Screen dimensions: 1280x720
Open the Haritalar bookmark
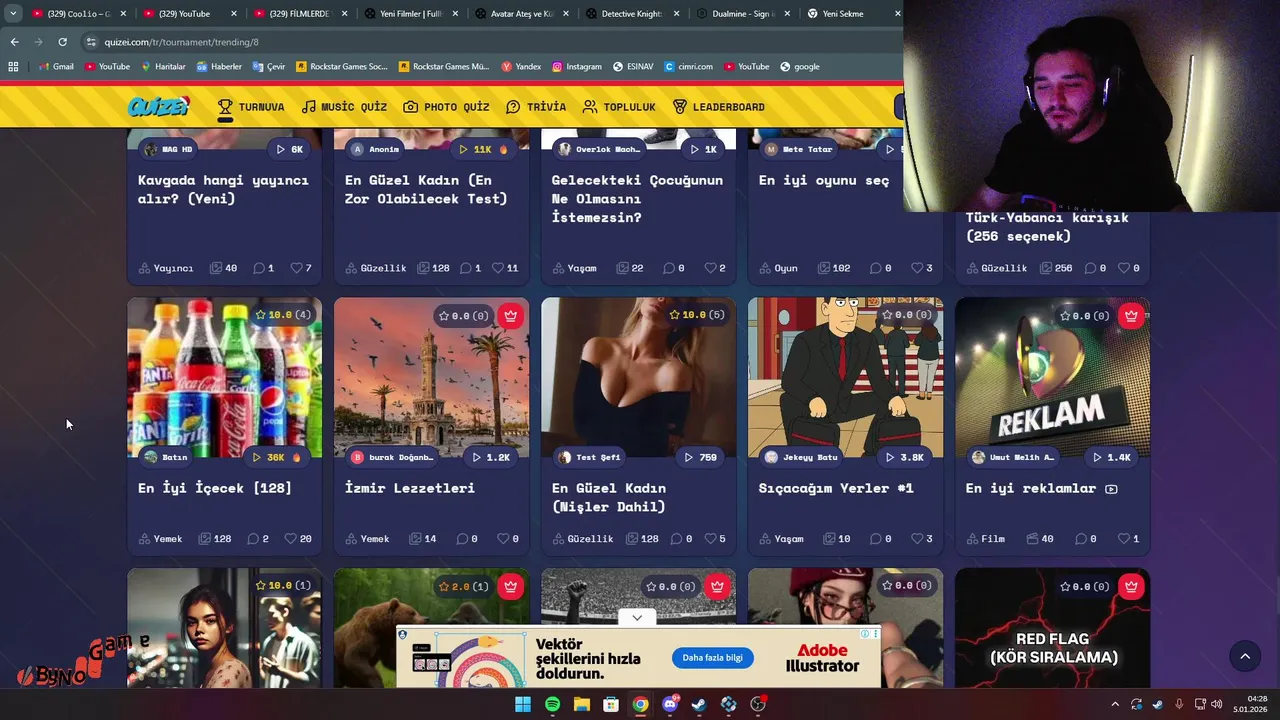coord(163,67)
